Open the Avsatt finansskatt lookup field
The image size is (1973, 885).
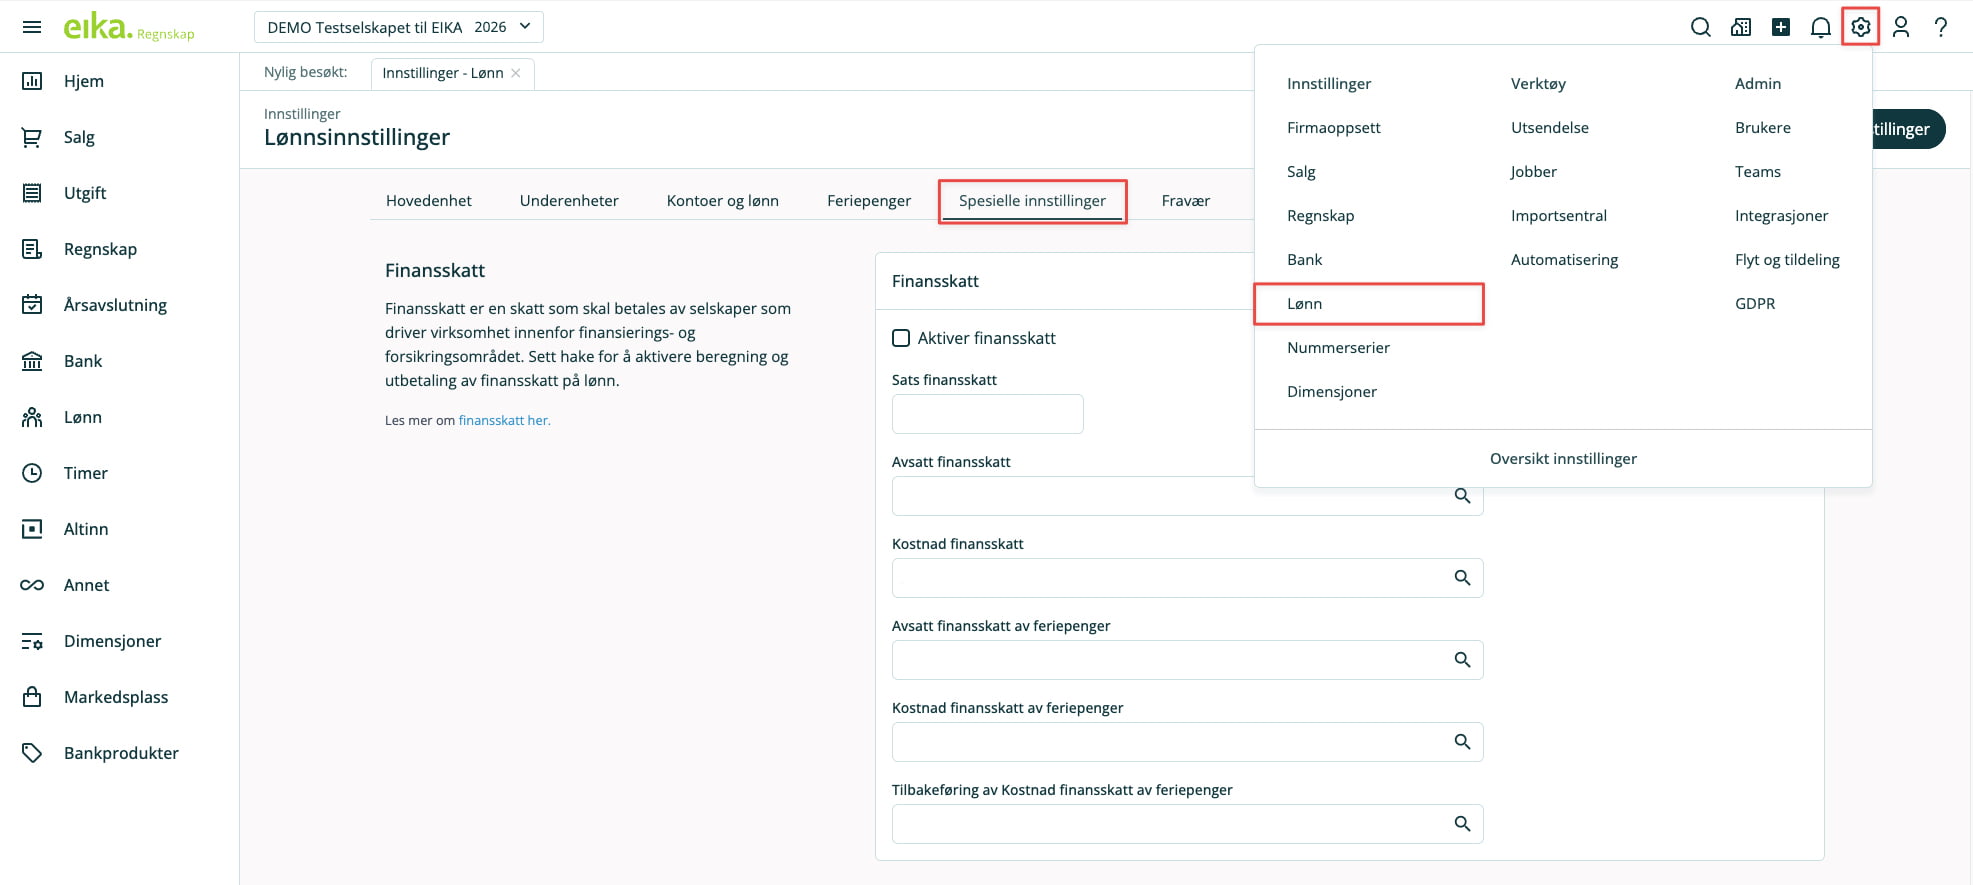(1170, 496)
